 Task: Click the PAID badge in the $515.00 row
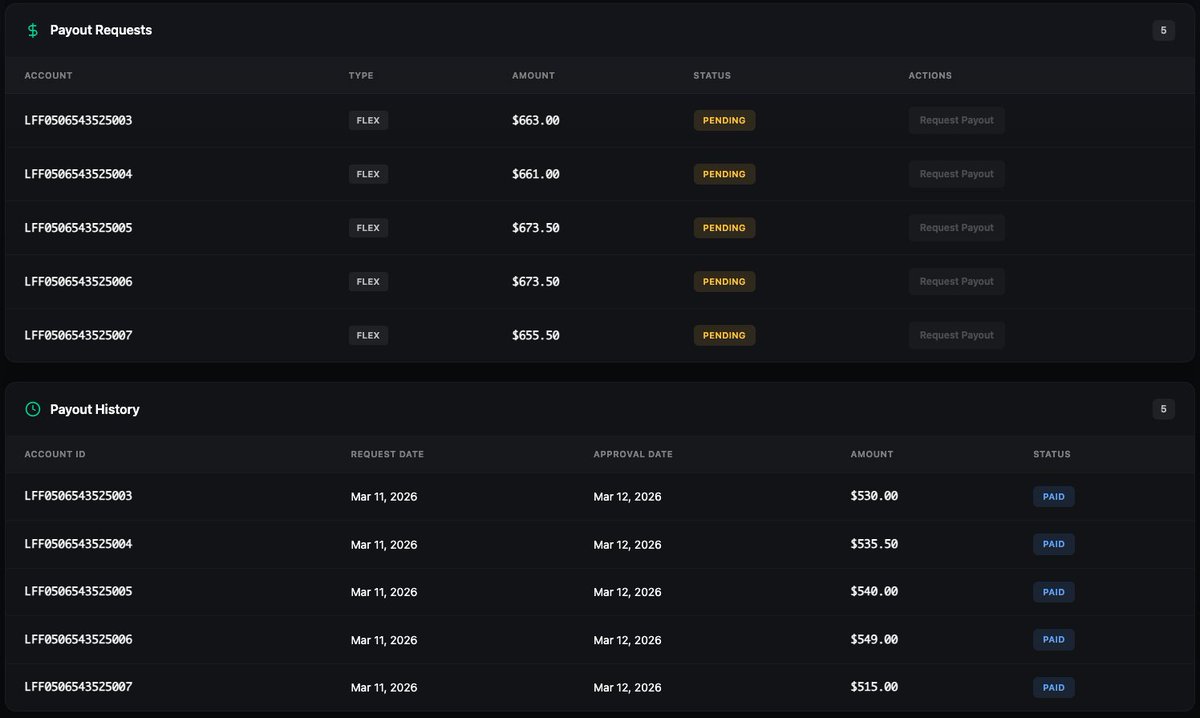(1054, 687)
